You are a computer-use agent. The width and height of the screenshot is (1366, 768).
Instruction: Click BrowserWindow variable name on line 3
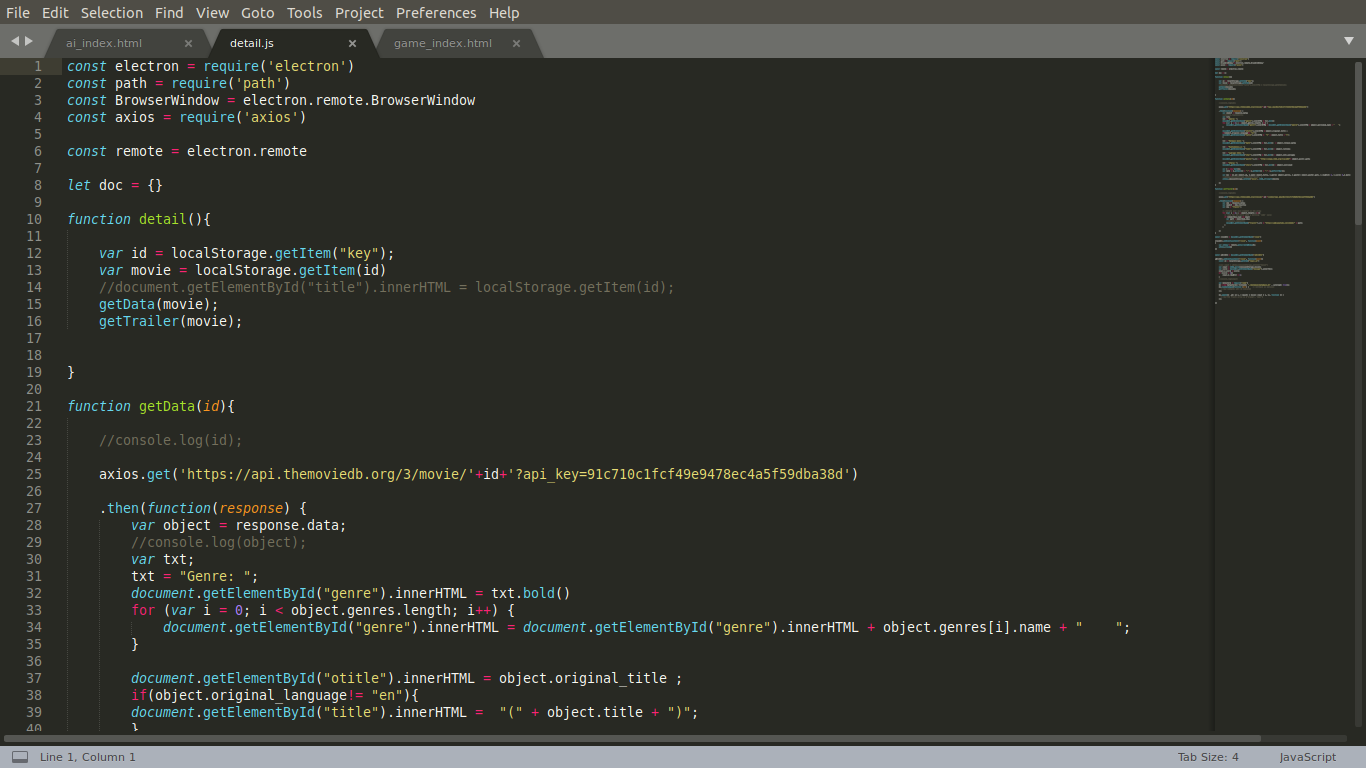[167, 100]
